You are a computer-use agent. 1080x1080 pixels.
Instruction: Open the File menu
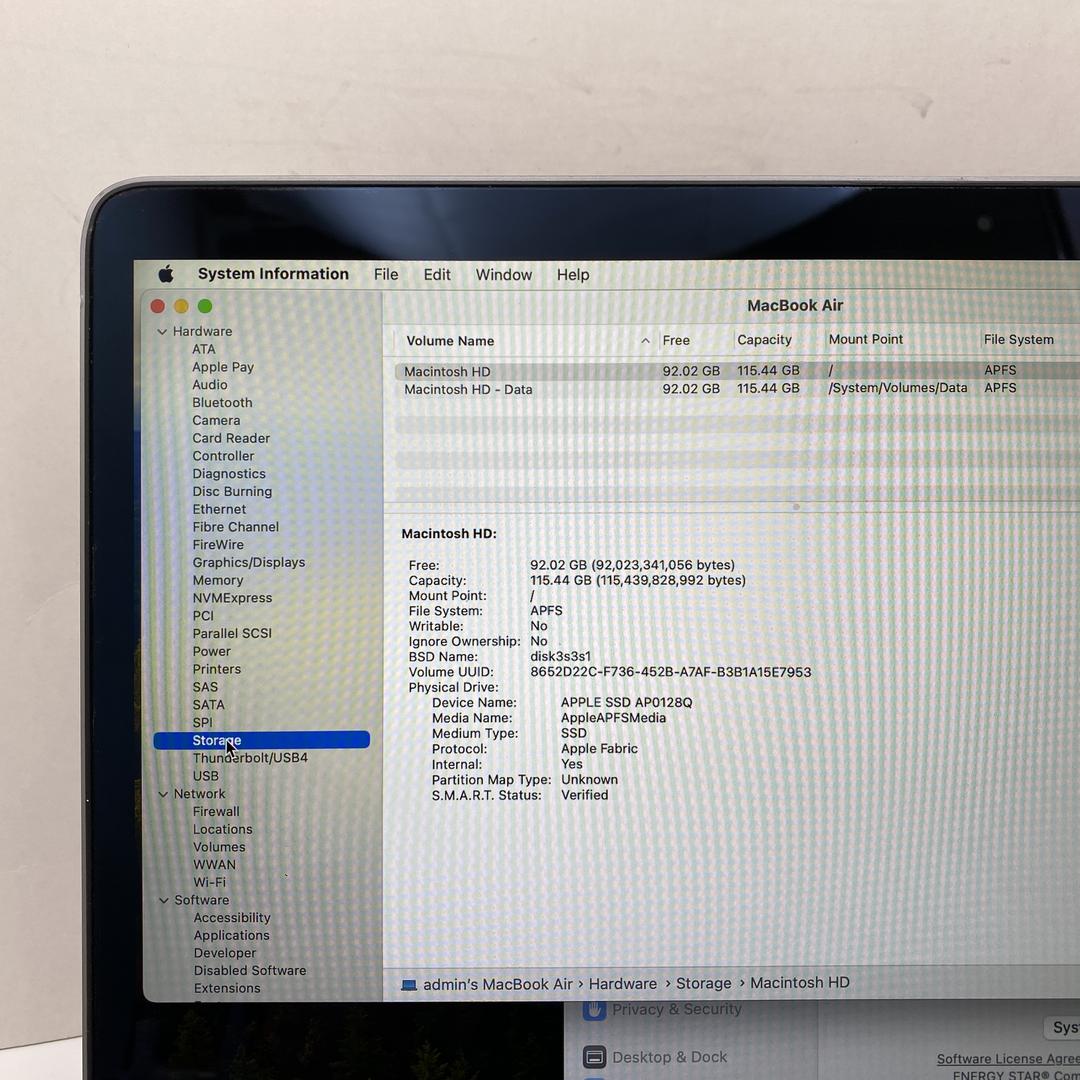pyautogui.click(x=386, y=275)
